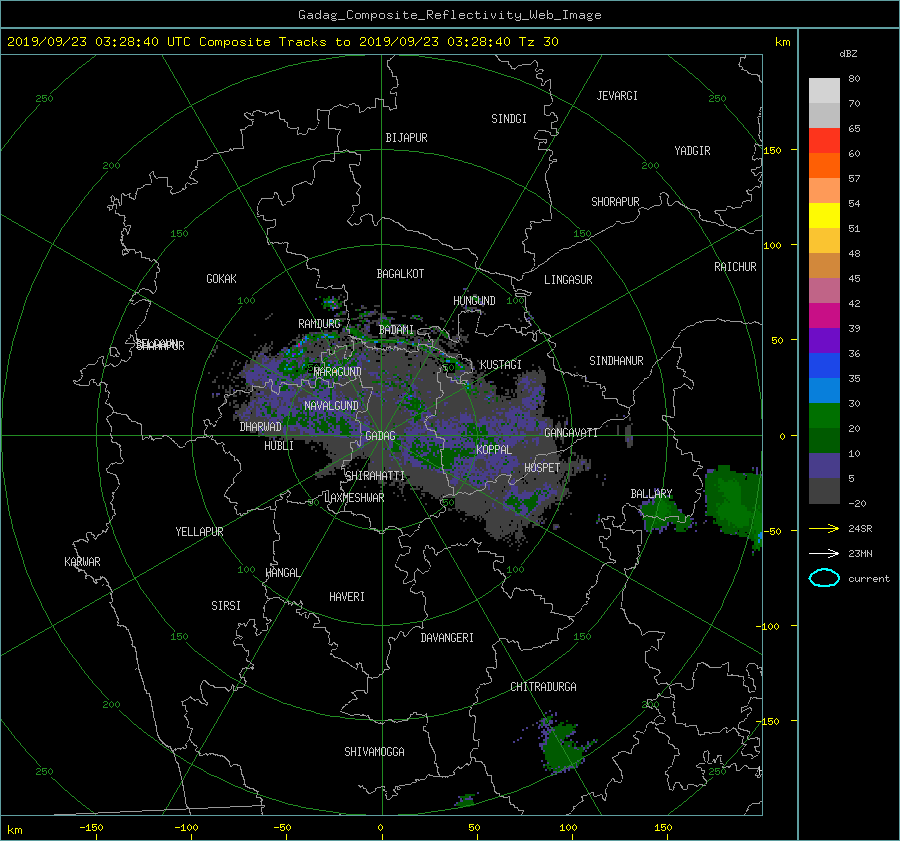This screenshot has width=900, height=841.
Task: Click the Gadag_Composite_Reflectivity_Web_Image title
Action: pyautogui.click(x=449, y=15)
